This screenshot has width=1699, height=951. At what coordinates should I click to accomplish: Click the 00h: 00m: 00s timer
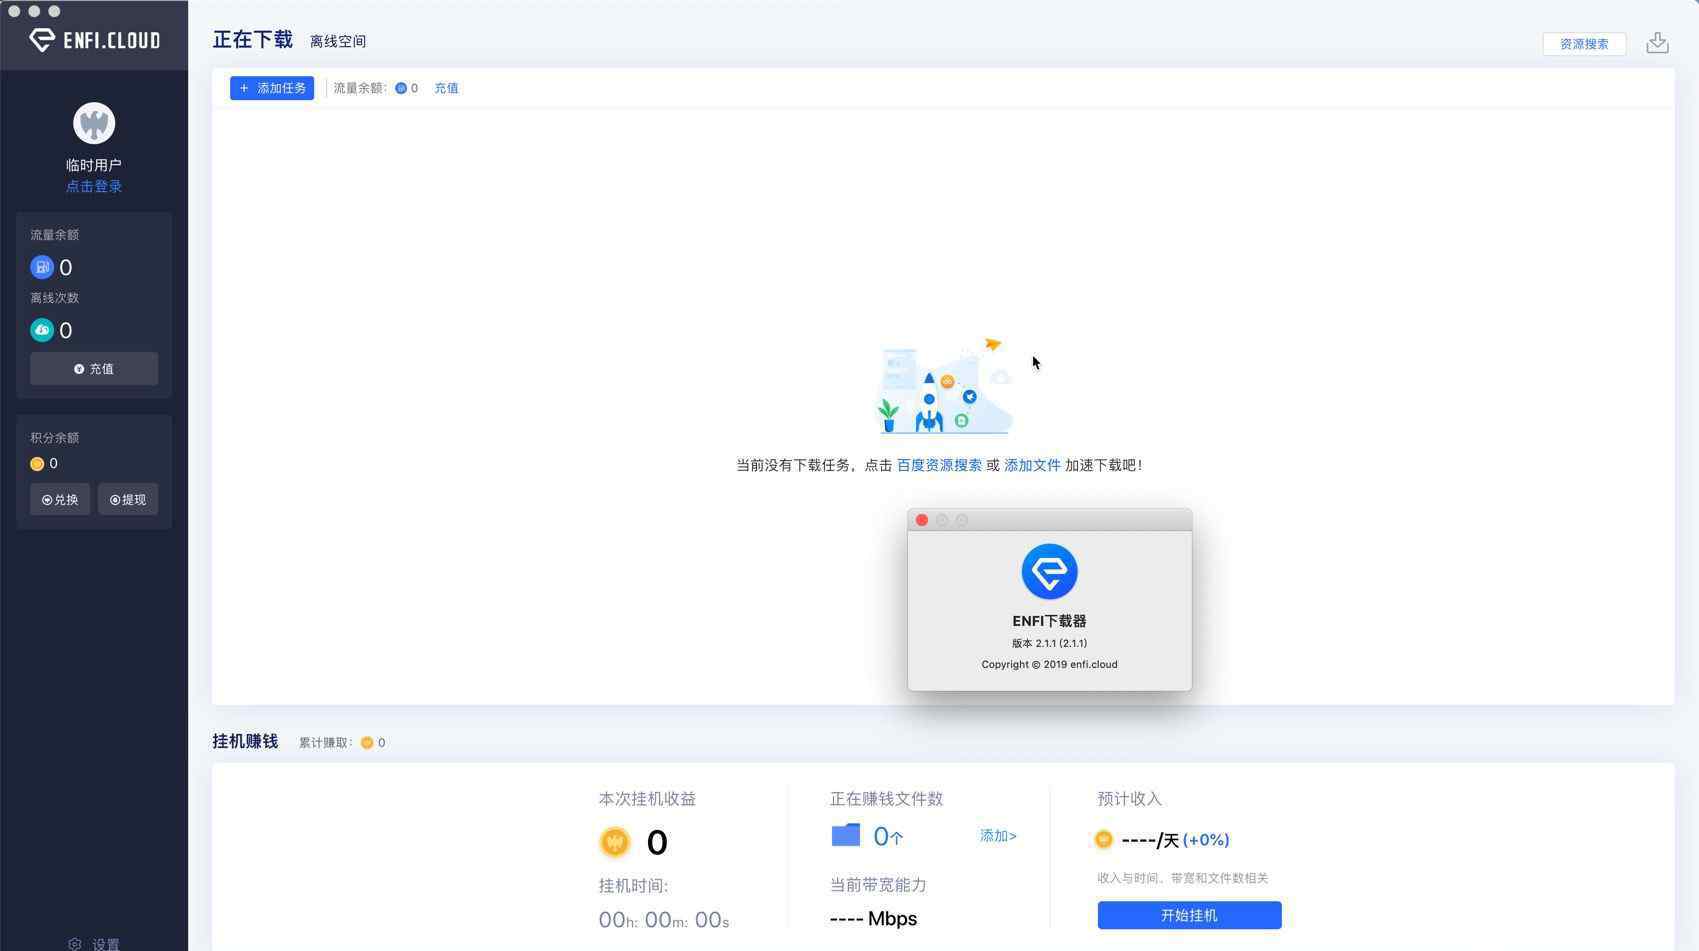click(x=664, y=920)
